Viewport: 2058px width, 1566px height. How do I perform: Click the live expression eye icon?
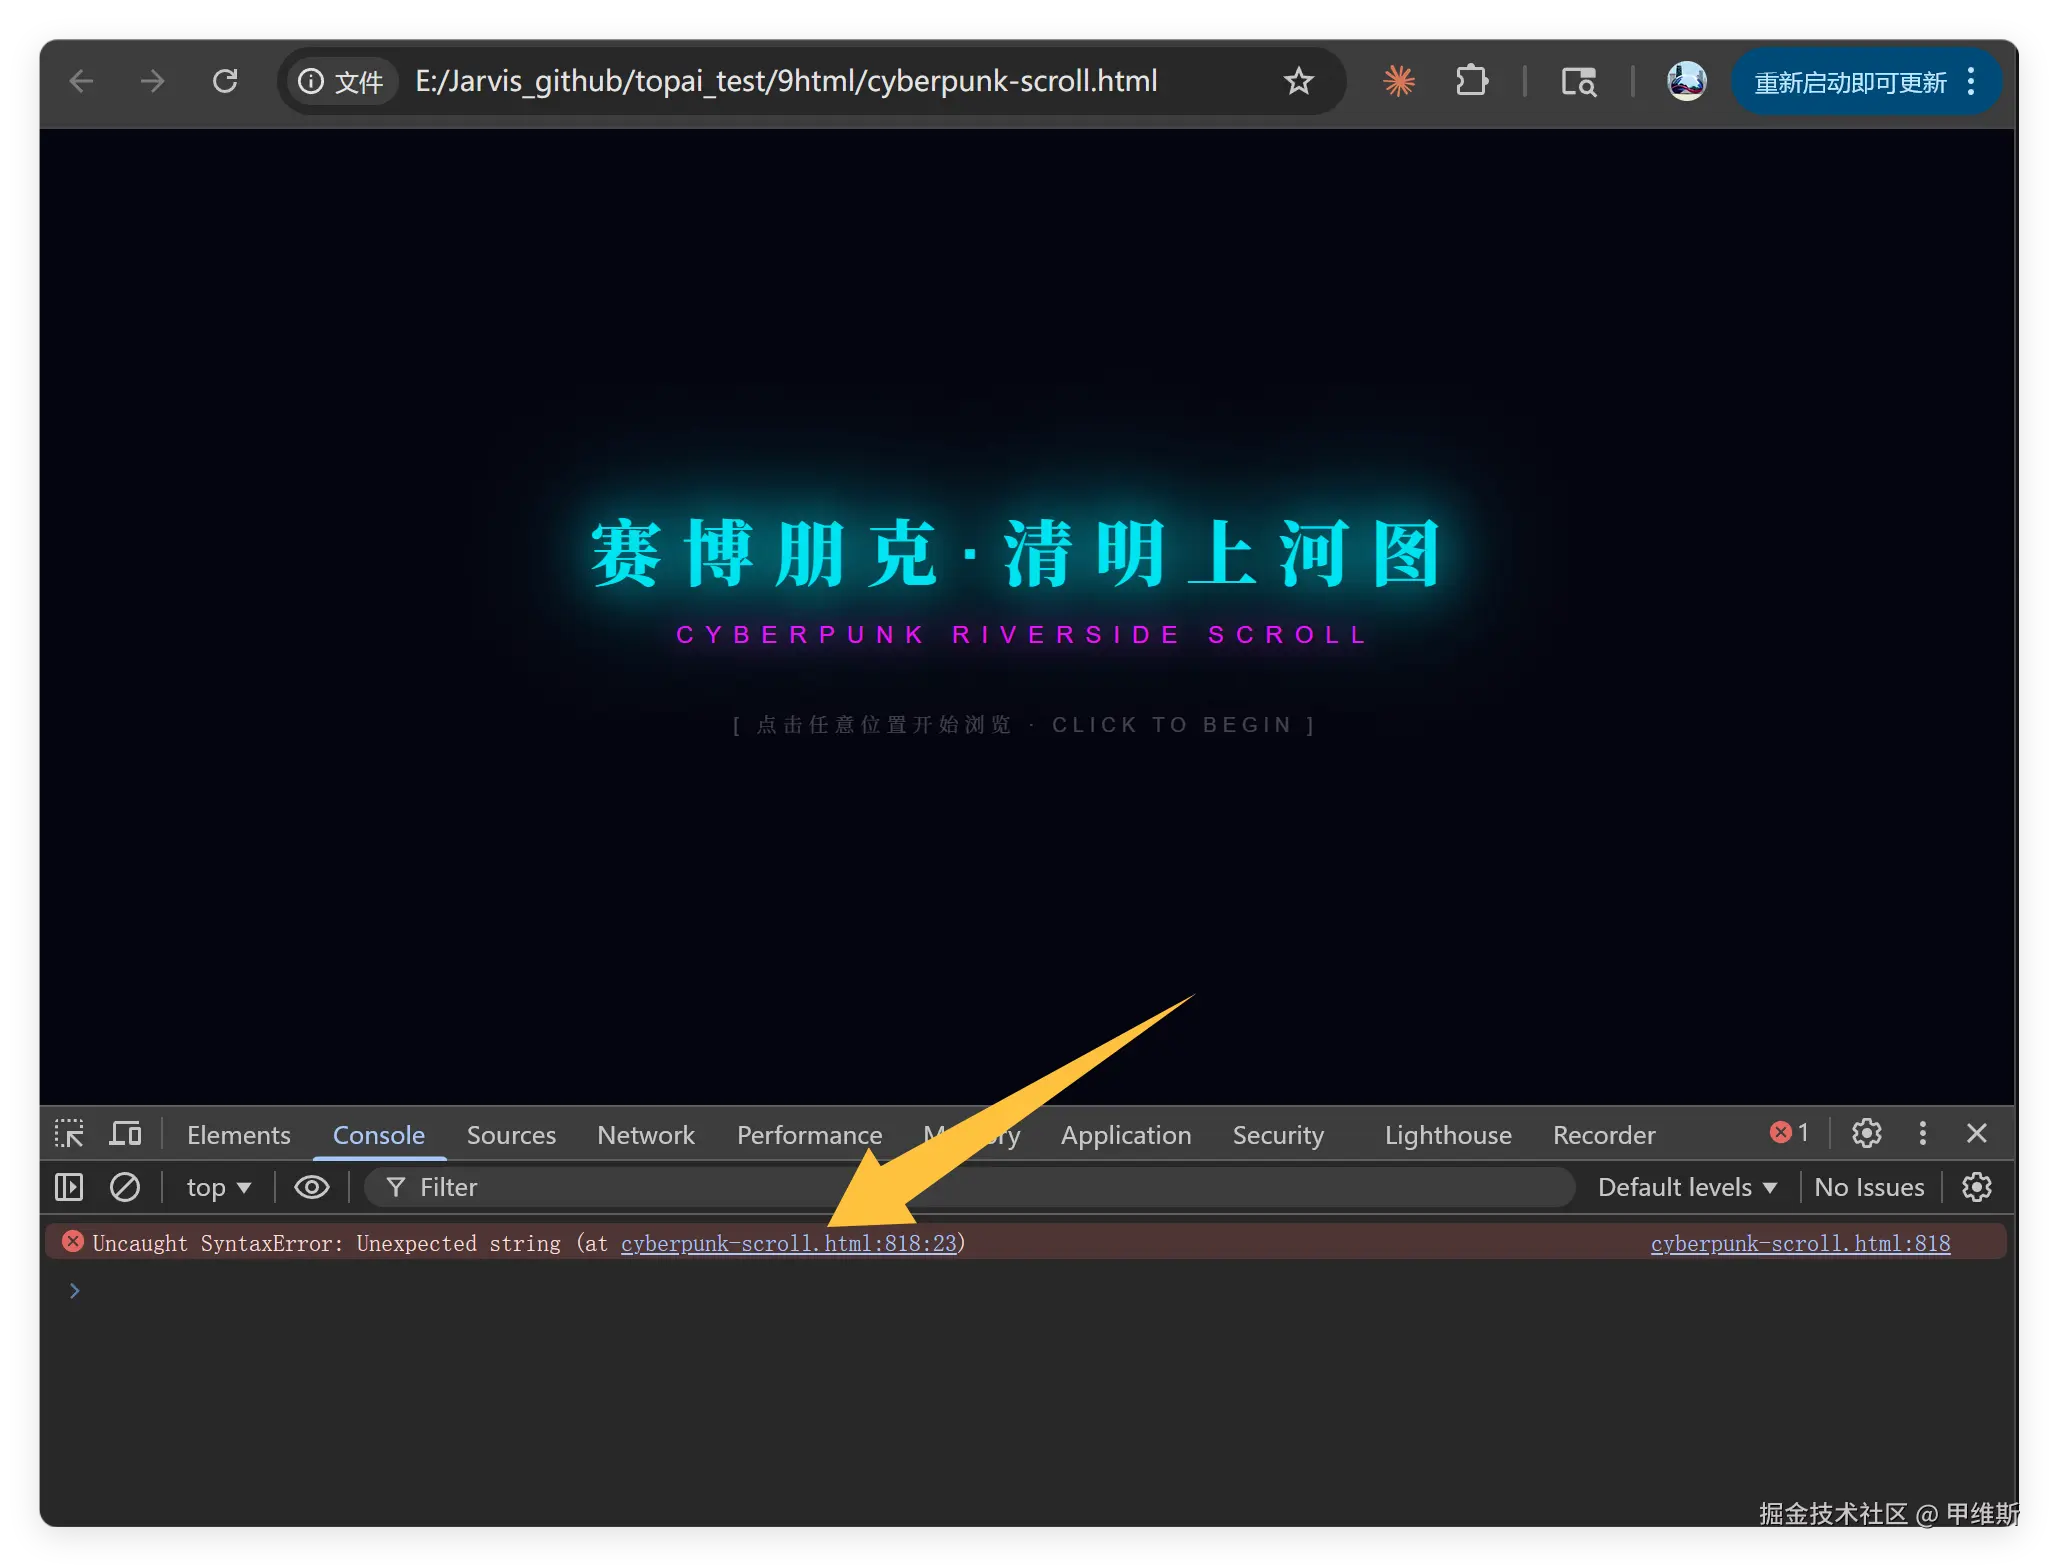click(311, 1187)
